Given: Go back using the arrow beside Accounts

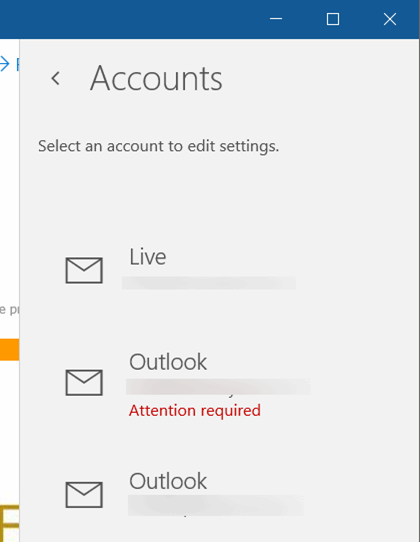Looking at the screenshot, I should [56, 78].
